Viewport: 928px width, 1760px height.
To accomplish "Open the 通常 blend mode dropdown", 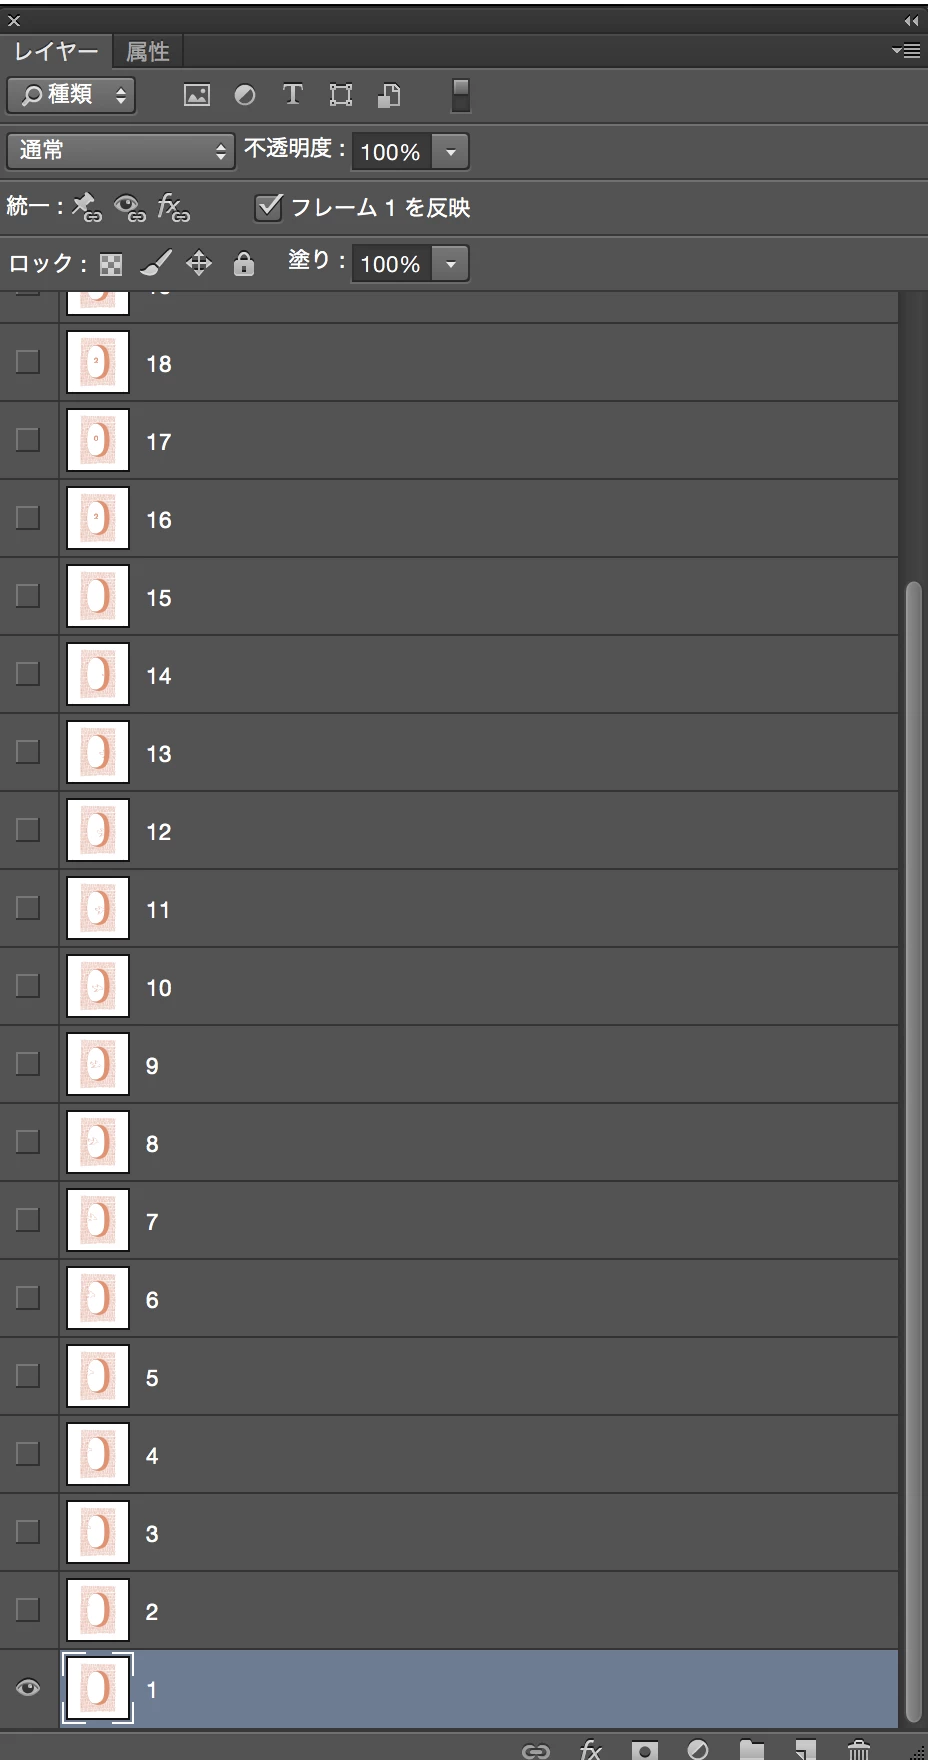I will click(x=121, y=151).
